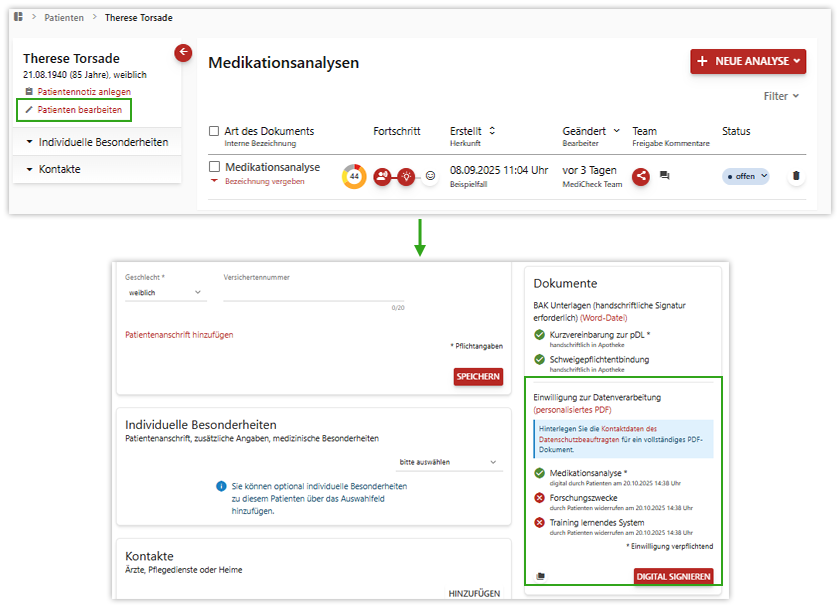Viewport: 840px width, 610px height.
Task: Click the red share team icon
Action: pyautogui.click(x=641, y=176)
